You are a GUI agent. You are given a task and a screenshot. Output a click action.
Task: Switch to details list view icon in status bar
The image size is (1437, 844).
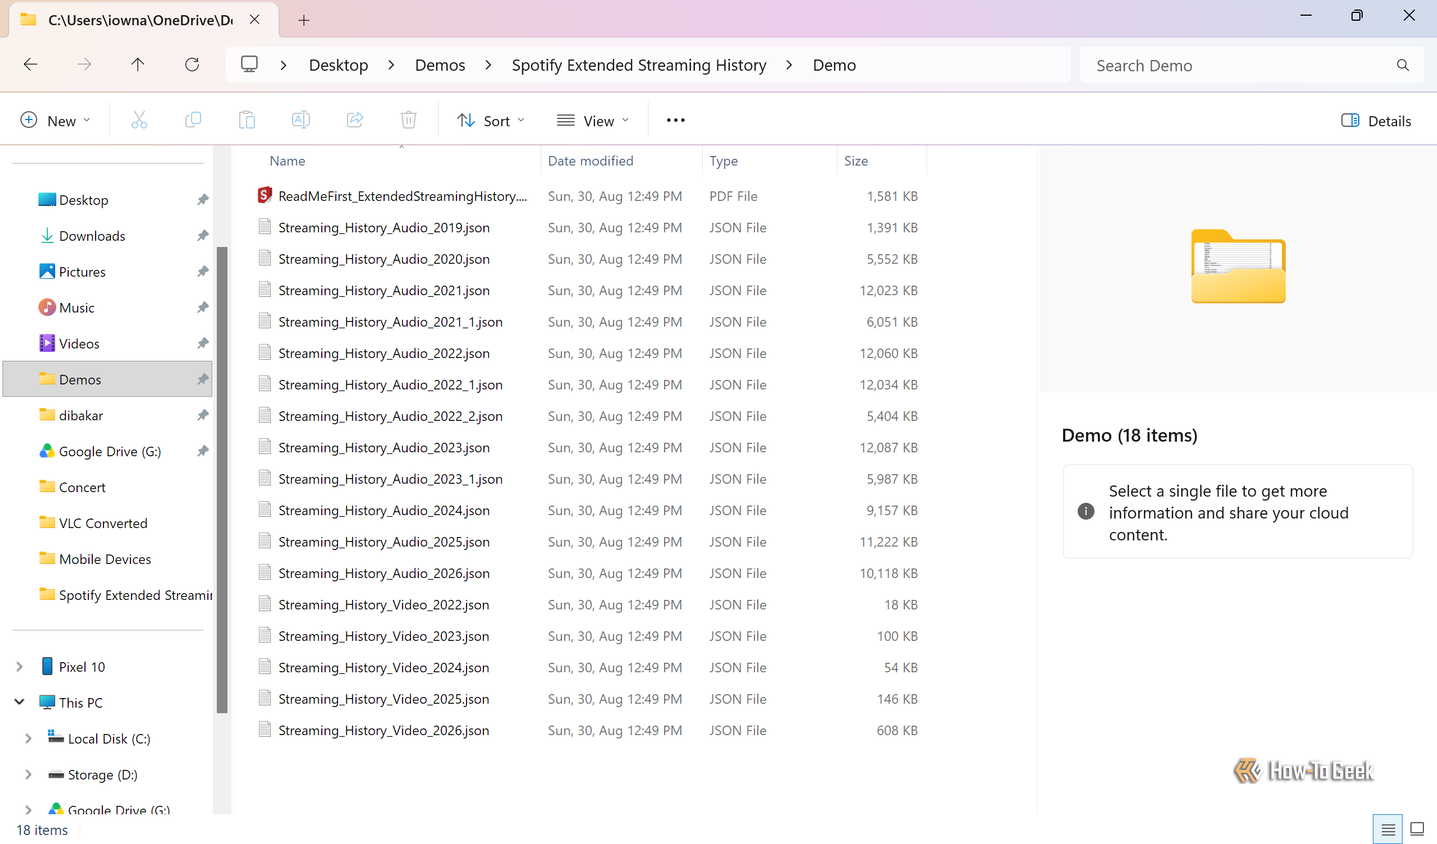pos(1388,830)
